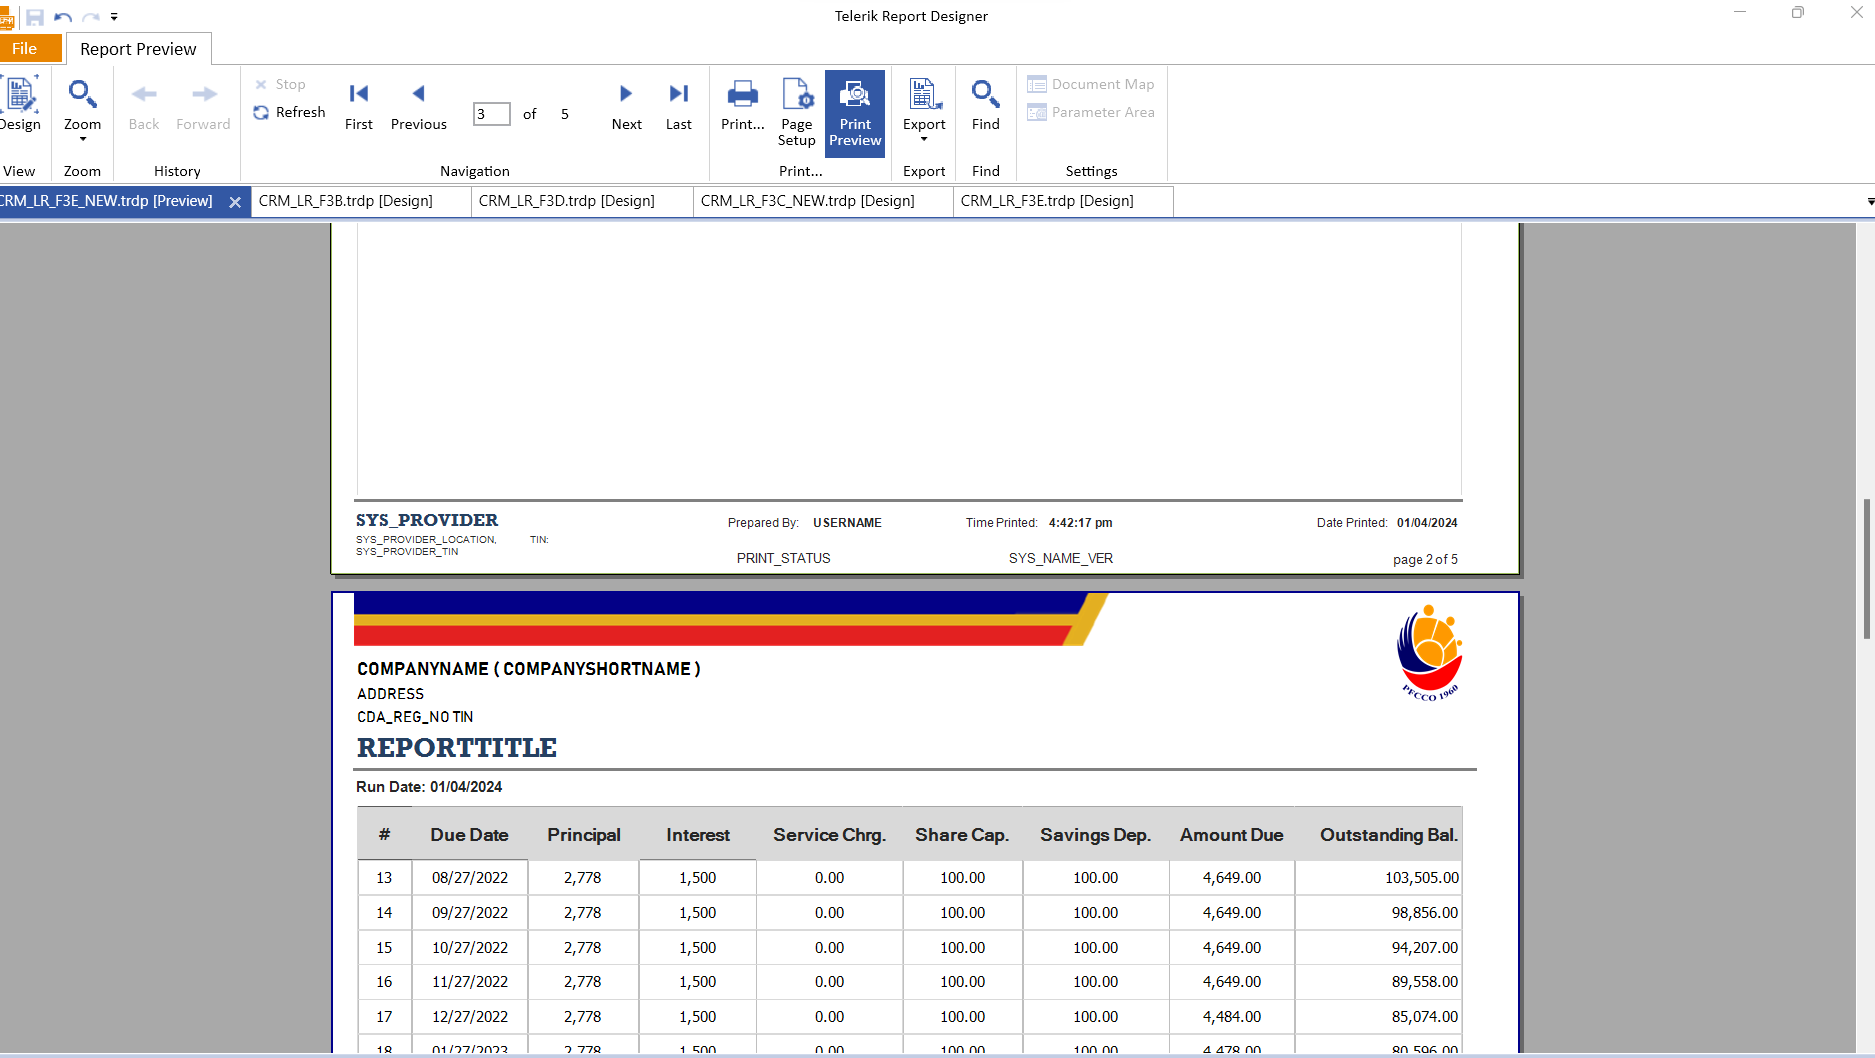This screenshot has width=1875, height=1058.
Task: Select the page number input field
Action: coord(491,113)
